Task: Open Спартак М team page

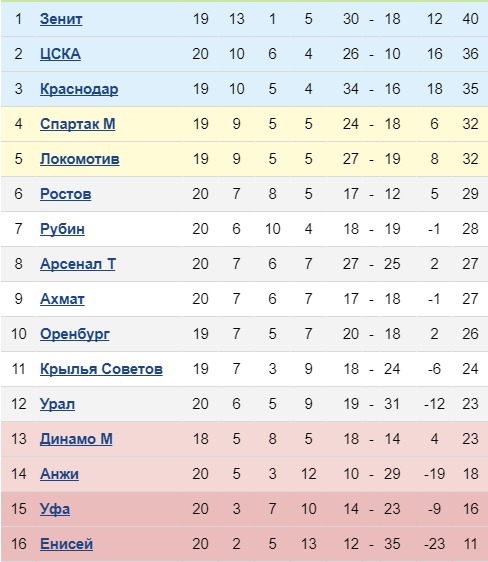Action: (x=77, y=124)
